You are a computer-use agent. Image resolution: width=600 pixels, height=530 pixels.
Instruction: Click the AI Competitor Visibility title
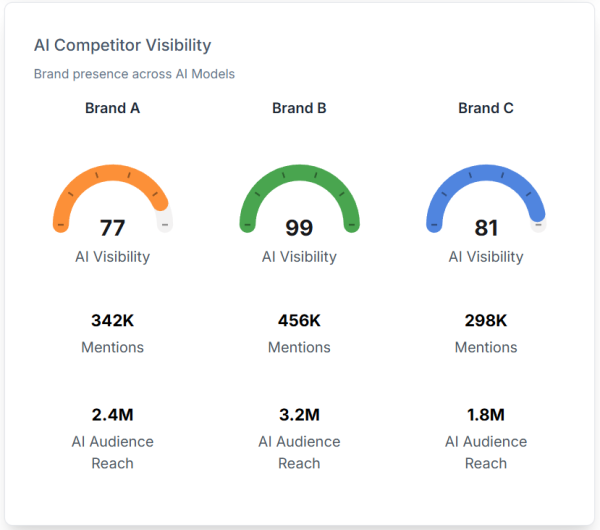coord(122,45)
